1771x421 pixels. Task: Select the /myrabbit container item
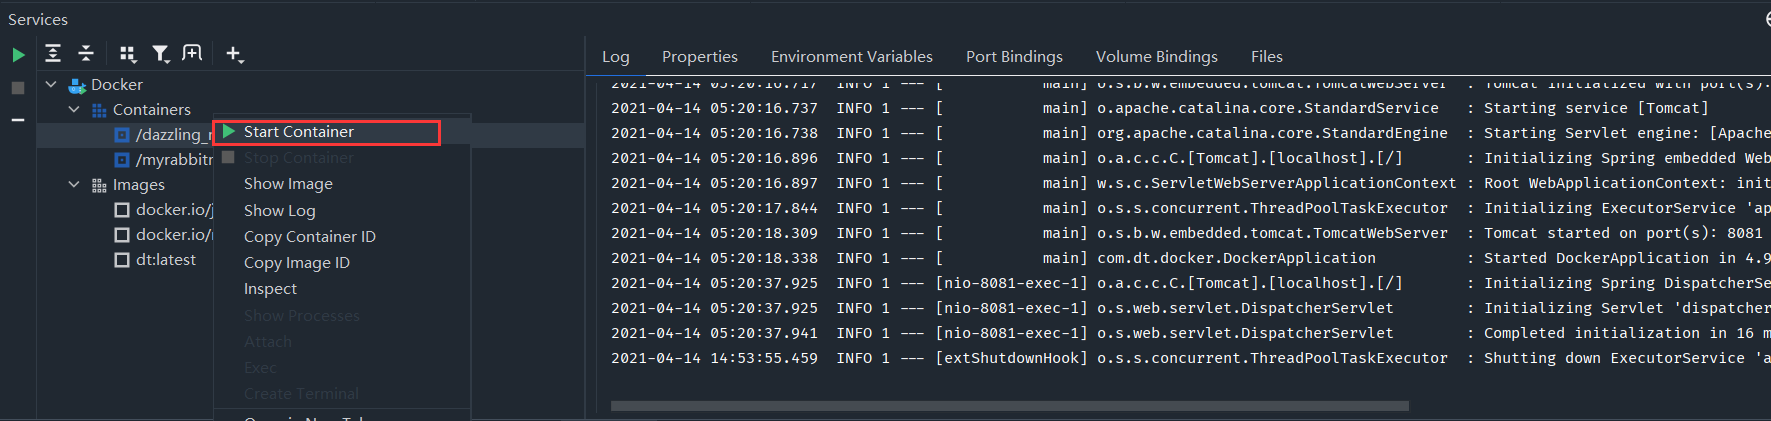[174, 160]
